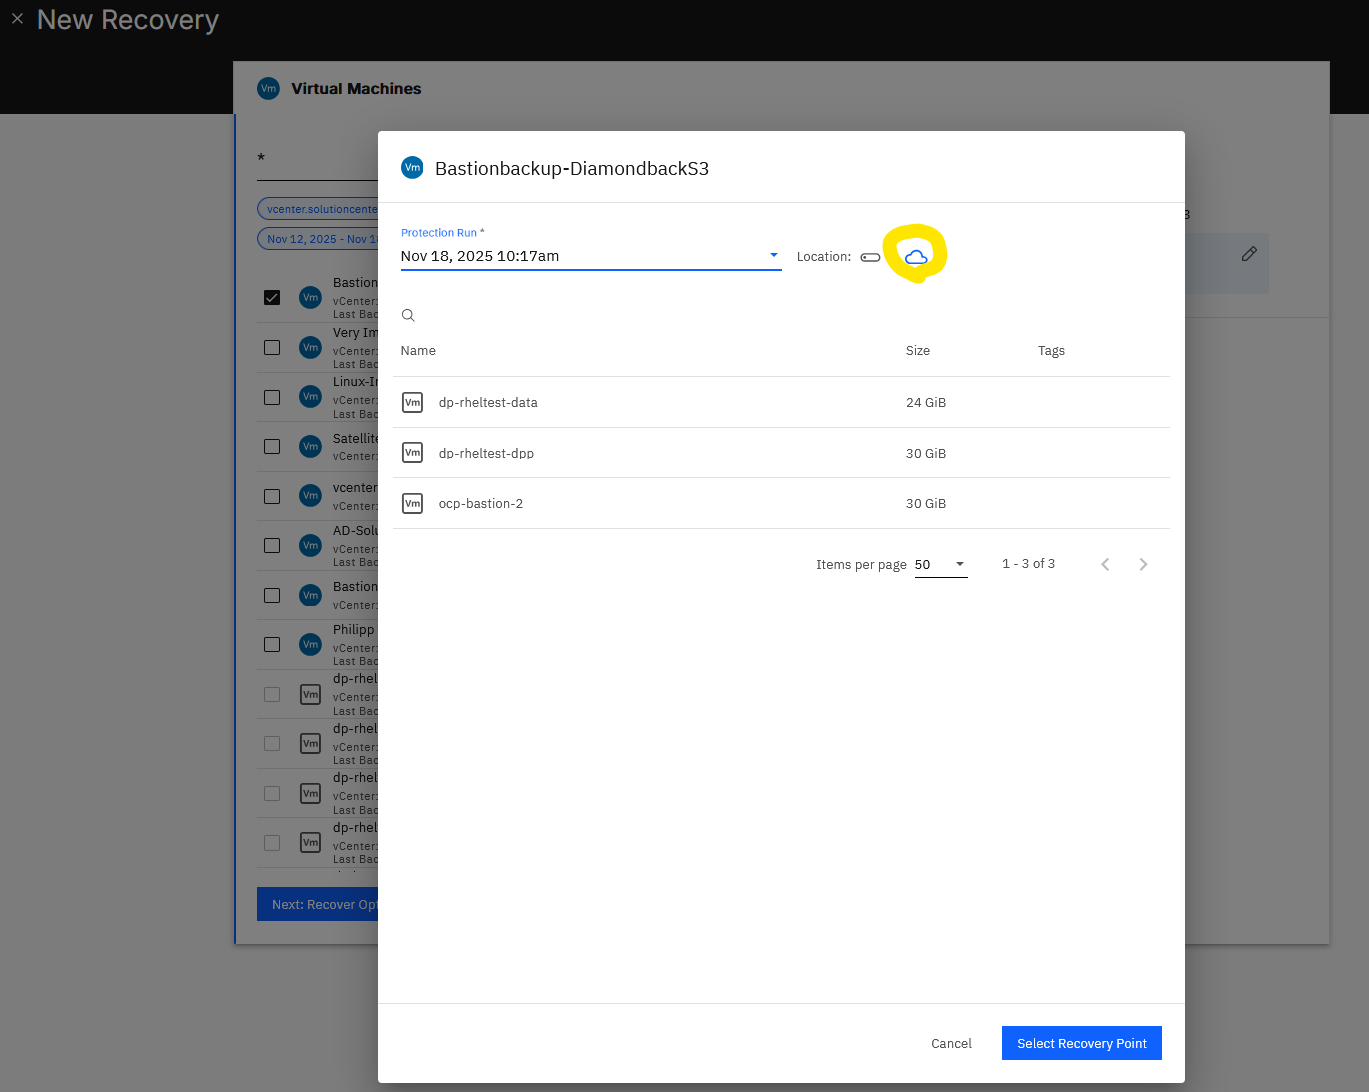
Task: Cancel the recovery point dialog
Action: (951, 1043)
